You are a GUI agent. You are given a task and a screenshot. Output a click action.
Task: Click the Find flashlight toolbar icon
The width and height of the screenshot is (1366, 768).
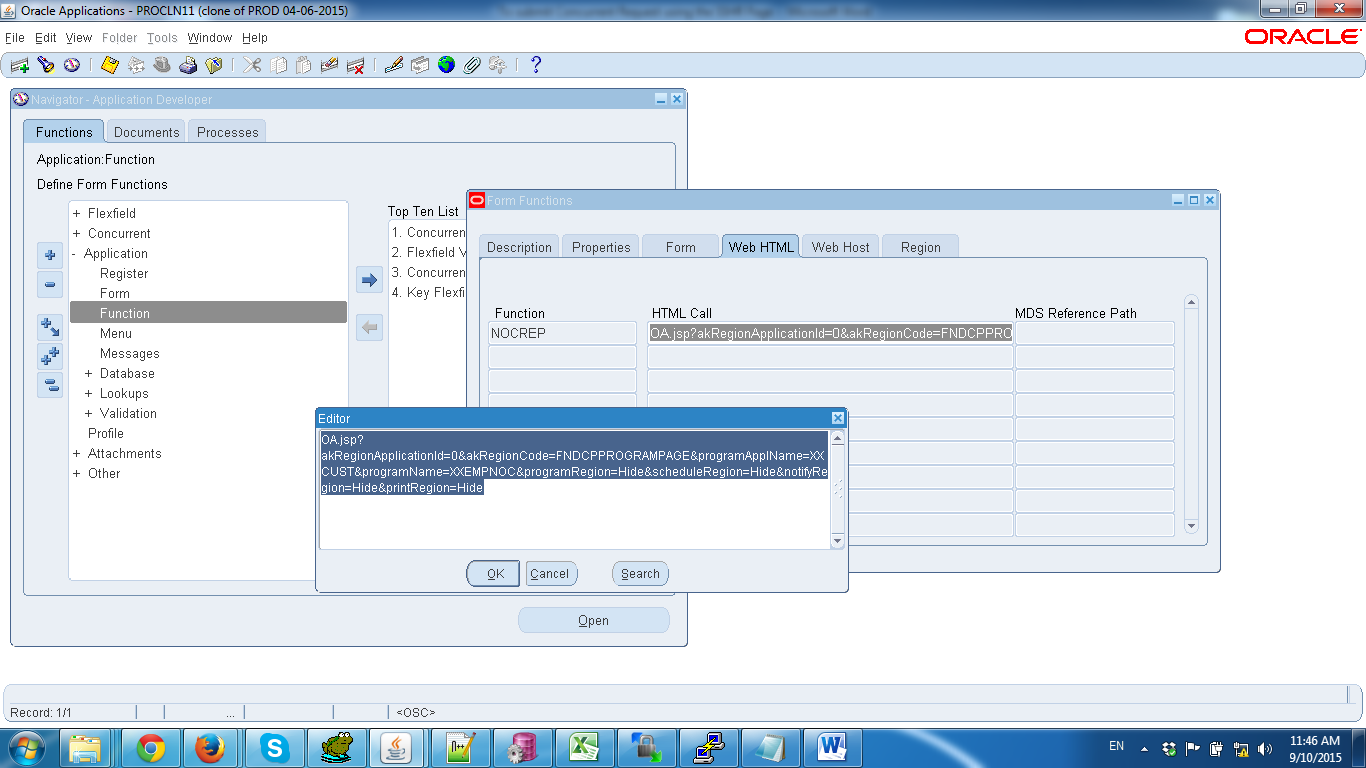pos(45,65)
